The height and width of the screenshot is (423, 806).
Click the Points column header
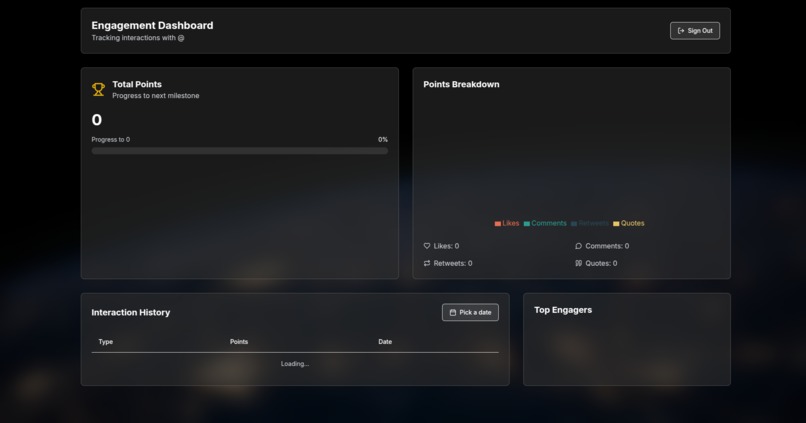[239, 342]
